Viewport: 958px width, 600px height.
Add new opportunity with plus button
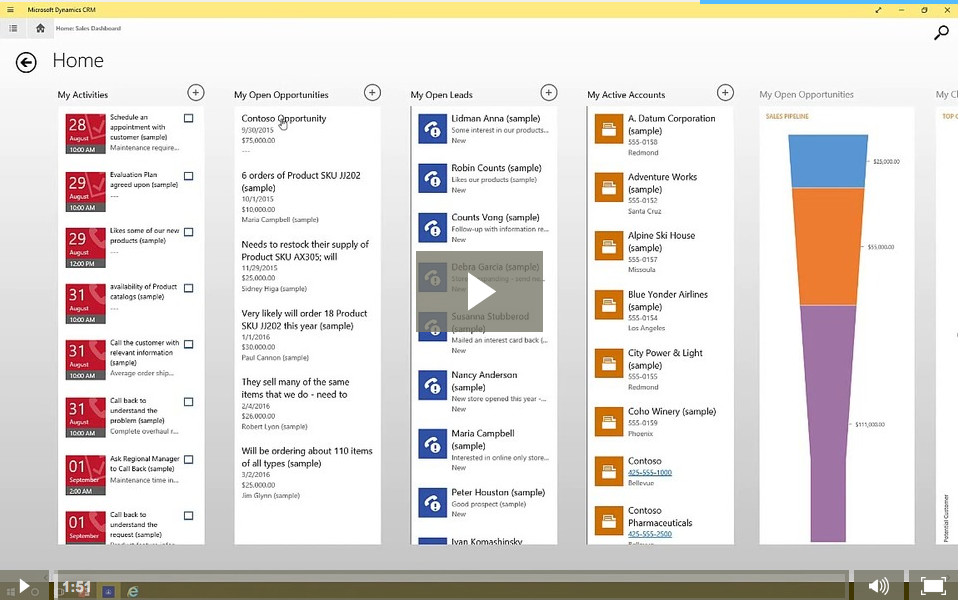click(x=372, y=92)
